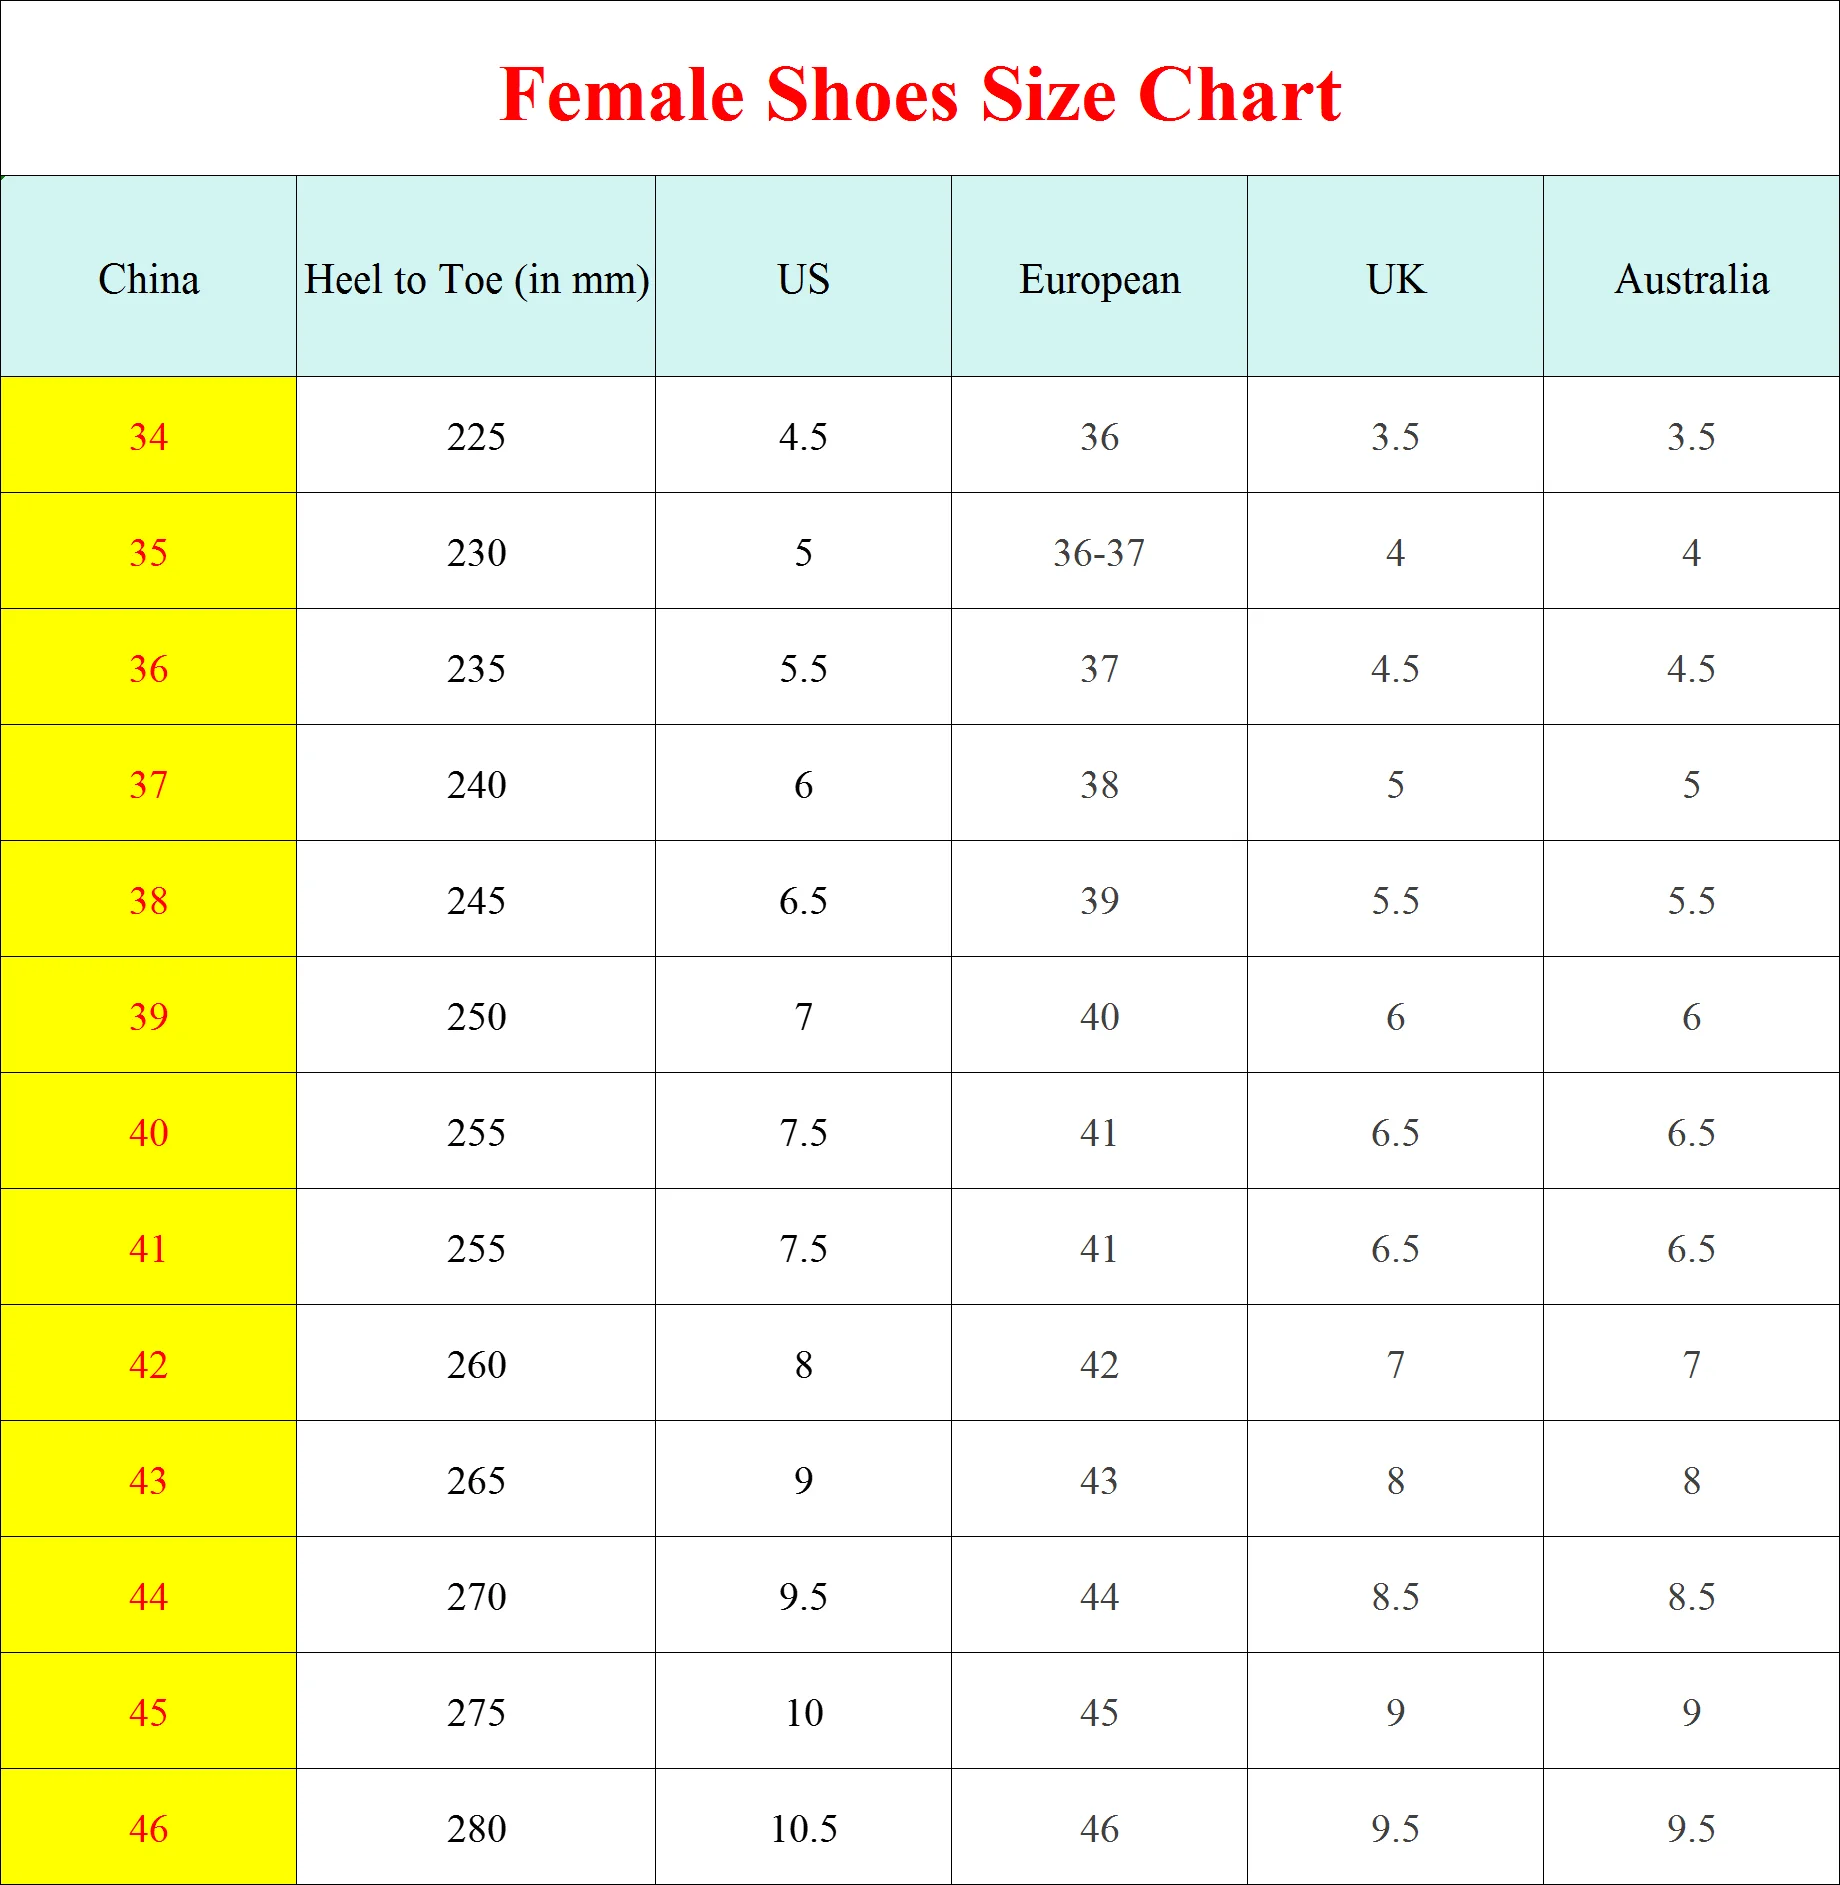The width and height of the screenshot is (1840, 1885).
Task: Select the China column header
Action: pyautogui.click(x=148, y=279)
